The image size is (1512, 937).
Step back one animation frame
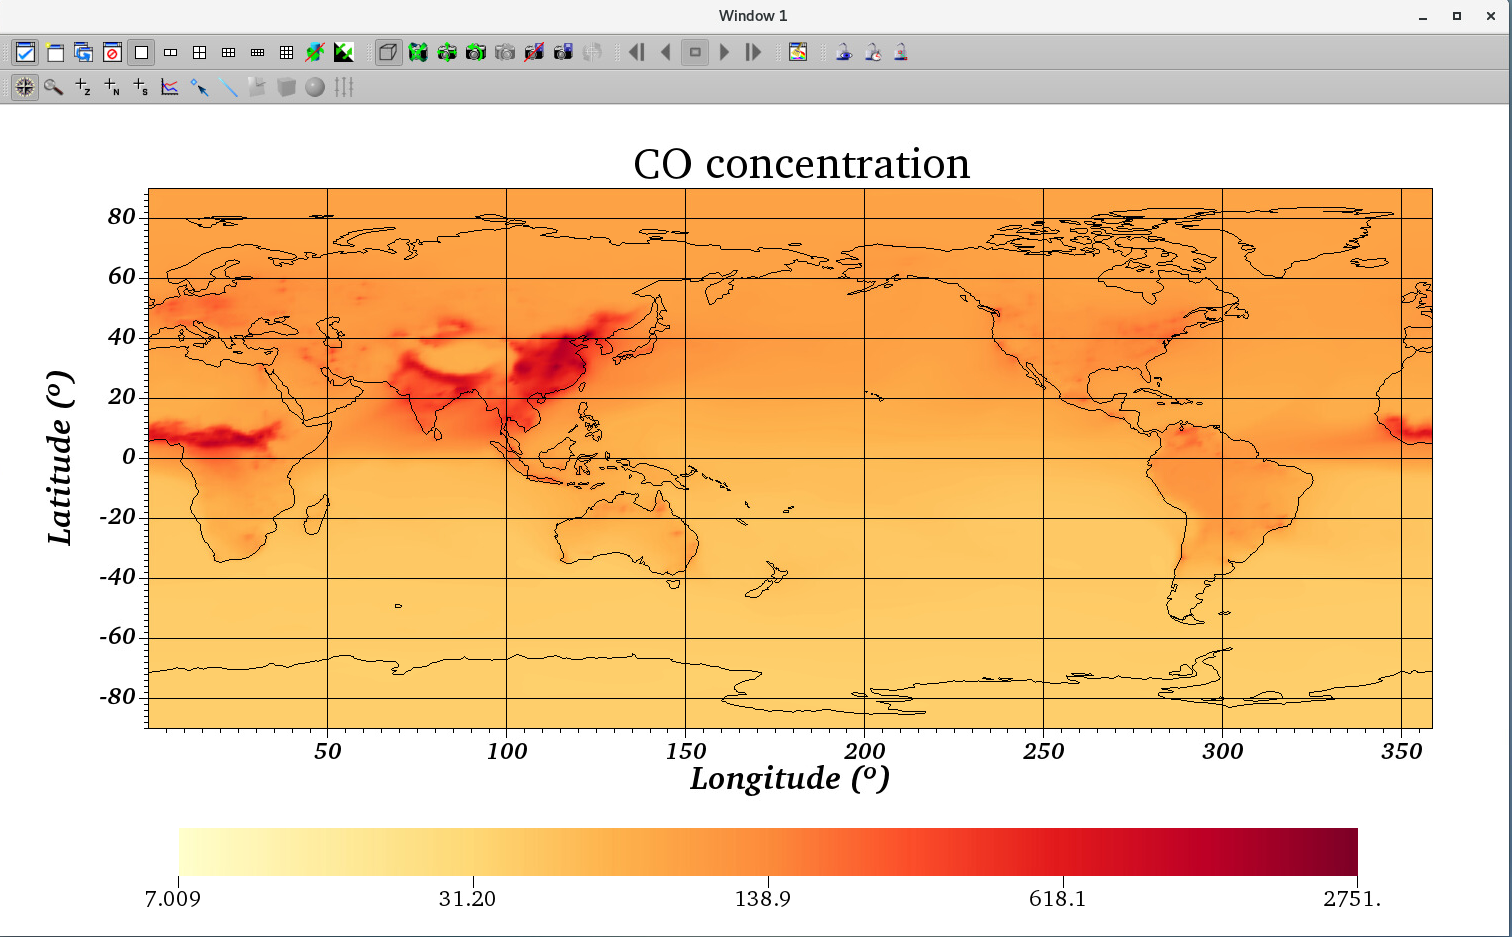666,52
